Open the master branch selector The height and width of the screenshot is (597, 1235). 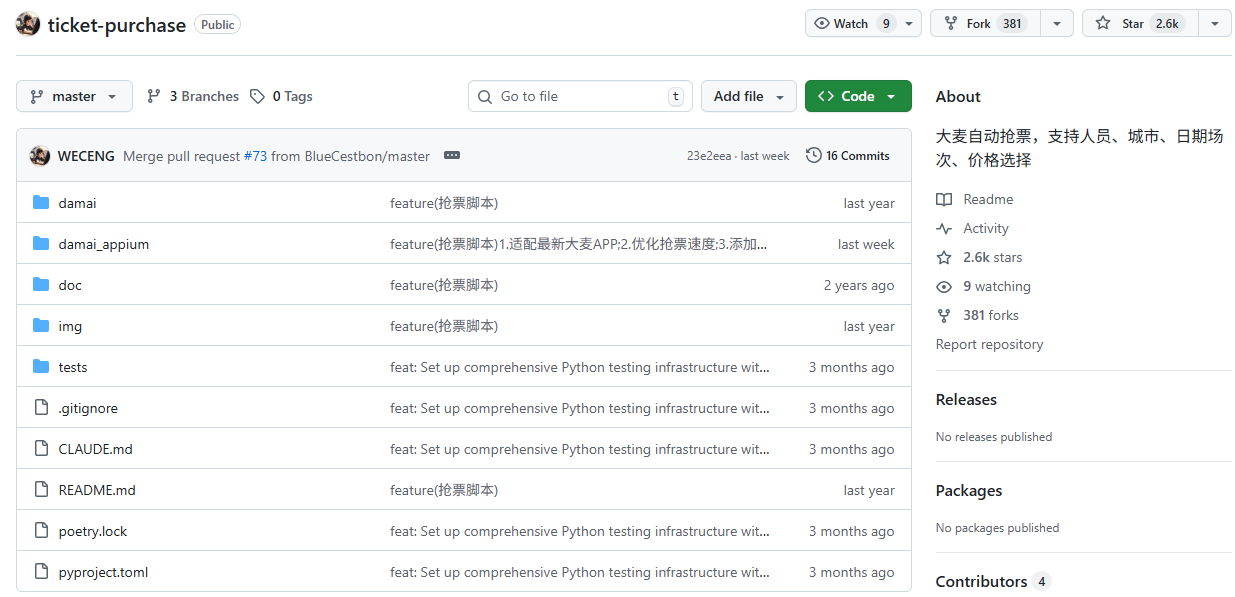pos(74,96)
